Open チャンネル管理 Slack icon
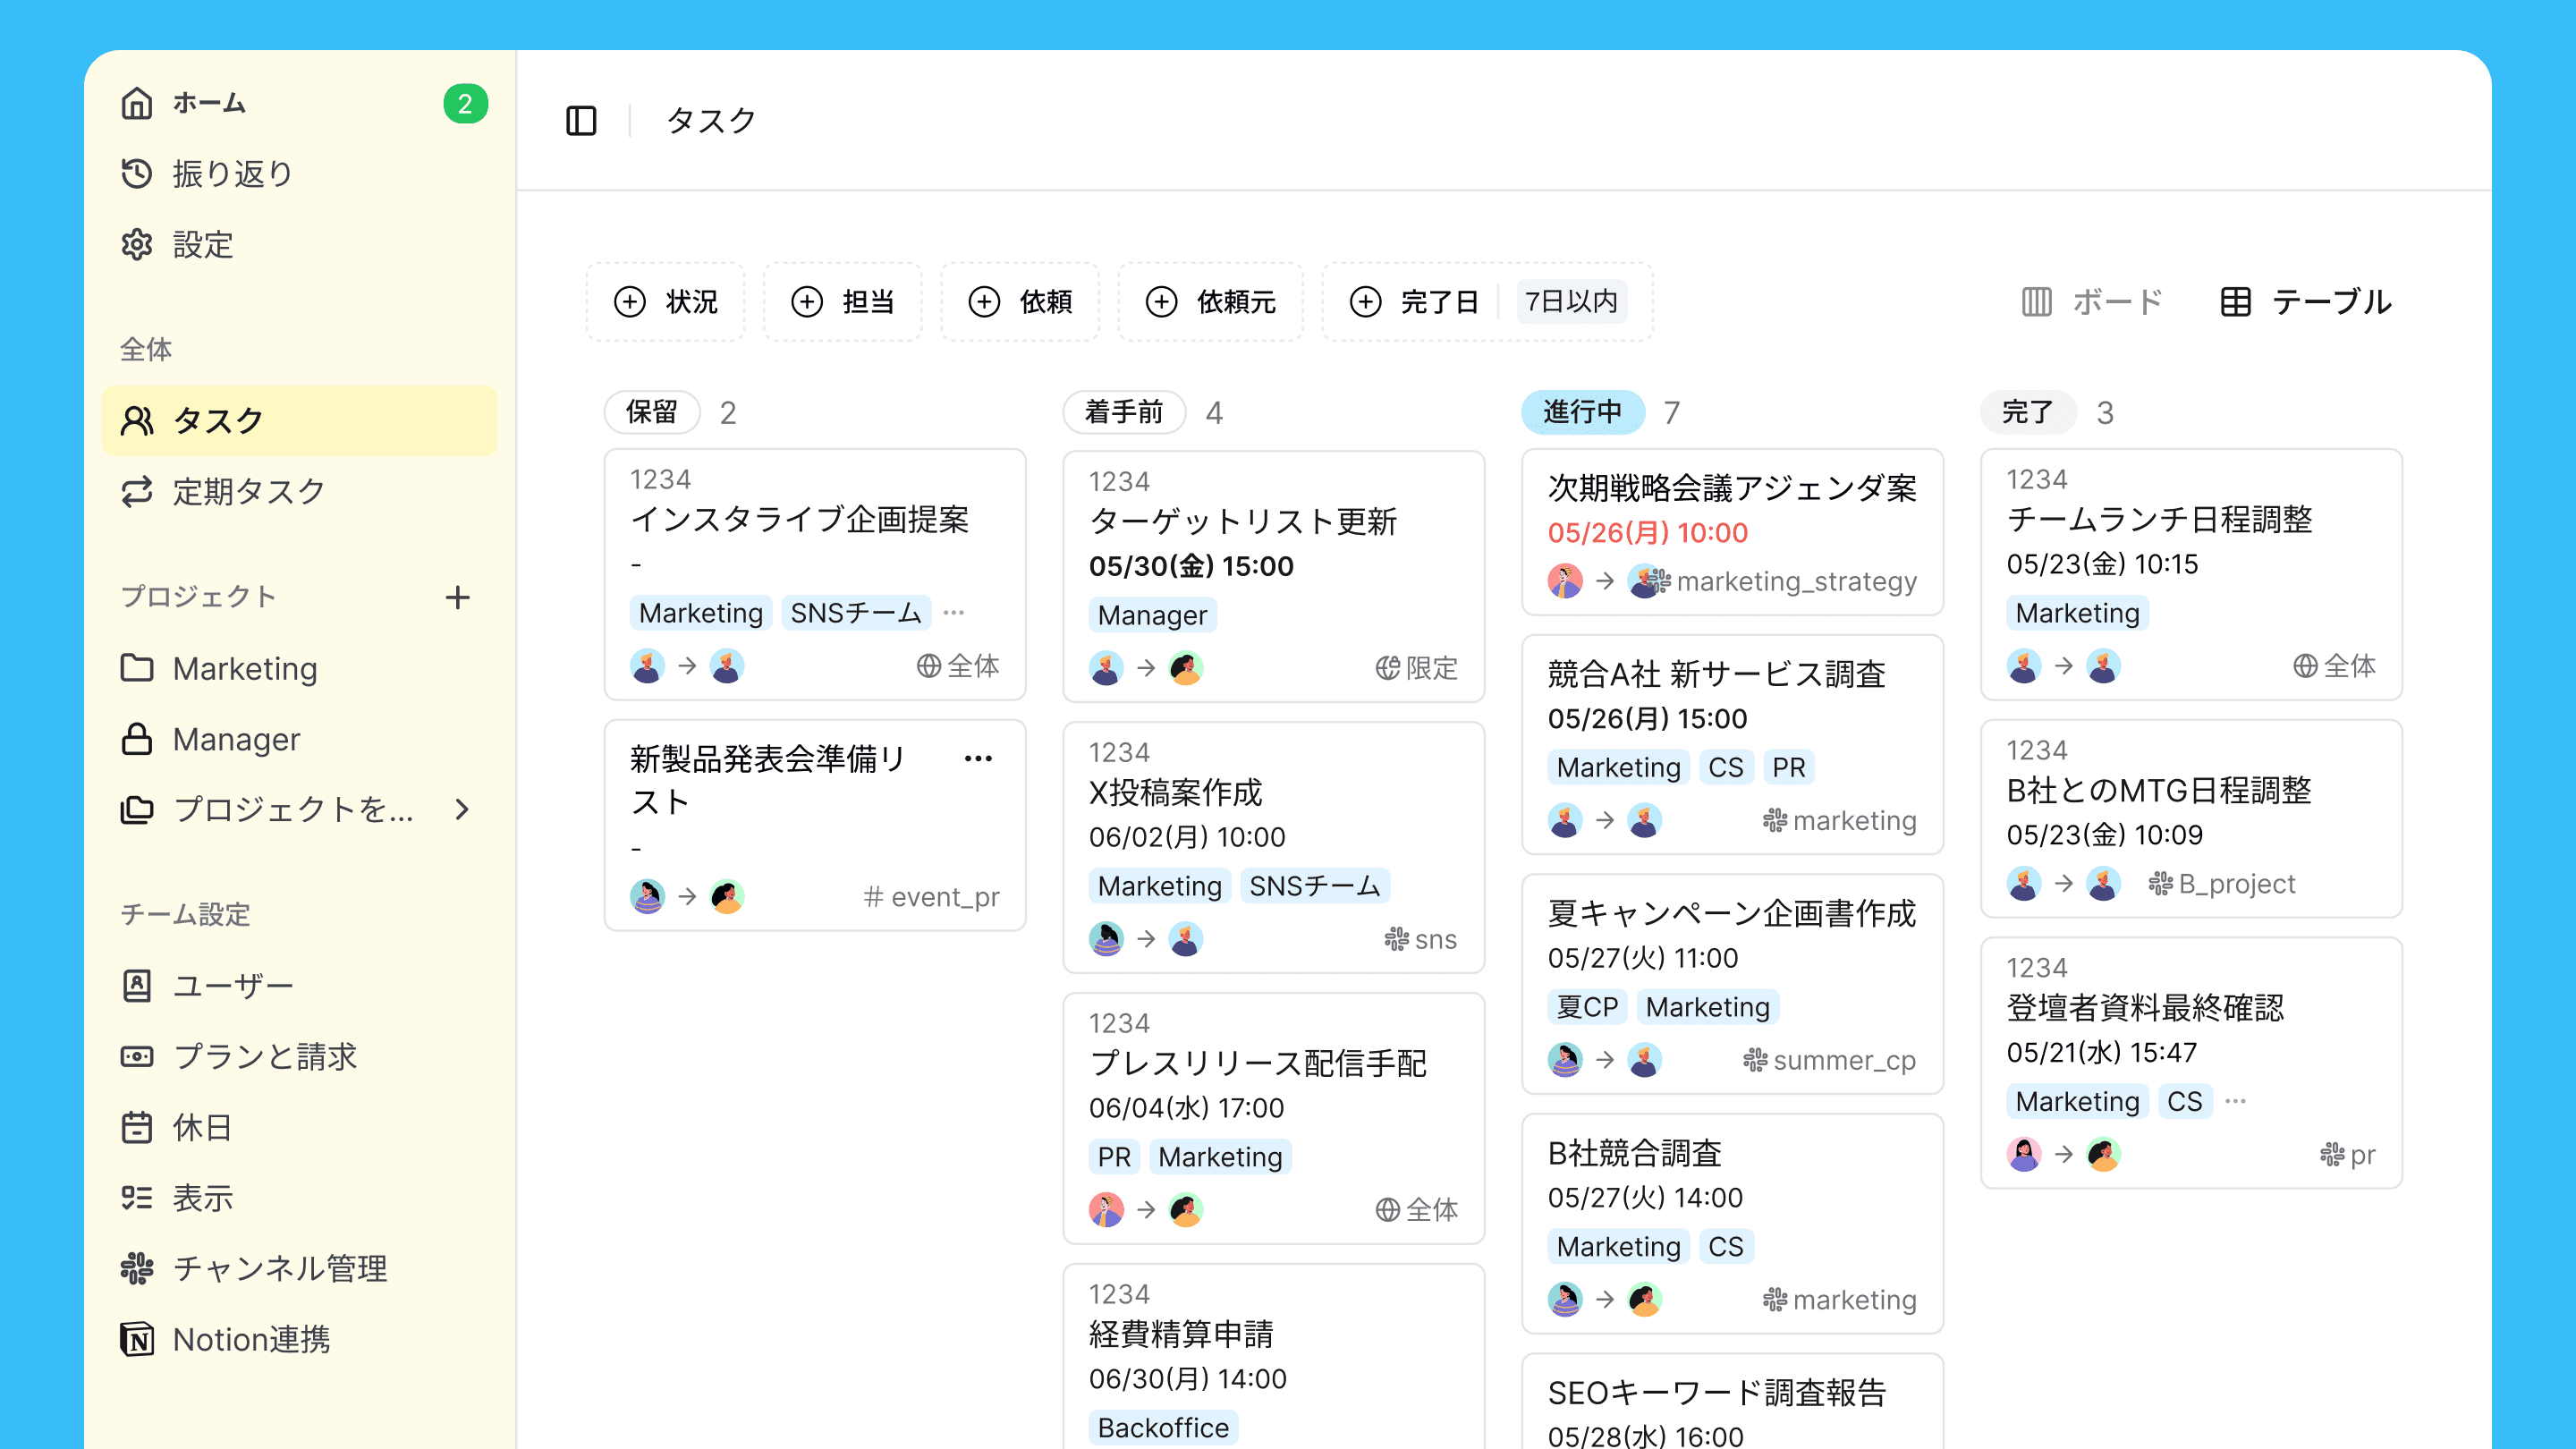2576x1449 pixels. [137, 1268]
